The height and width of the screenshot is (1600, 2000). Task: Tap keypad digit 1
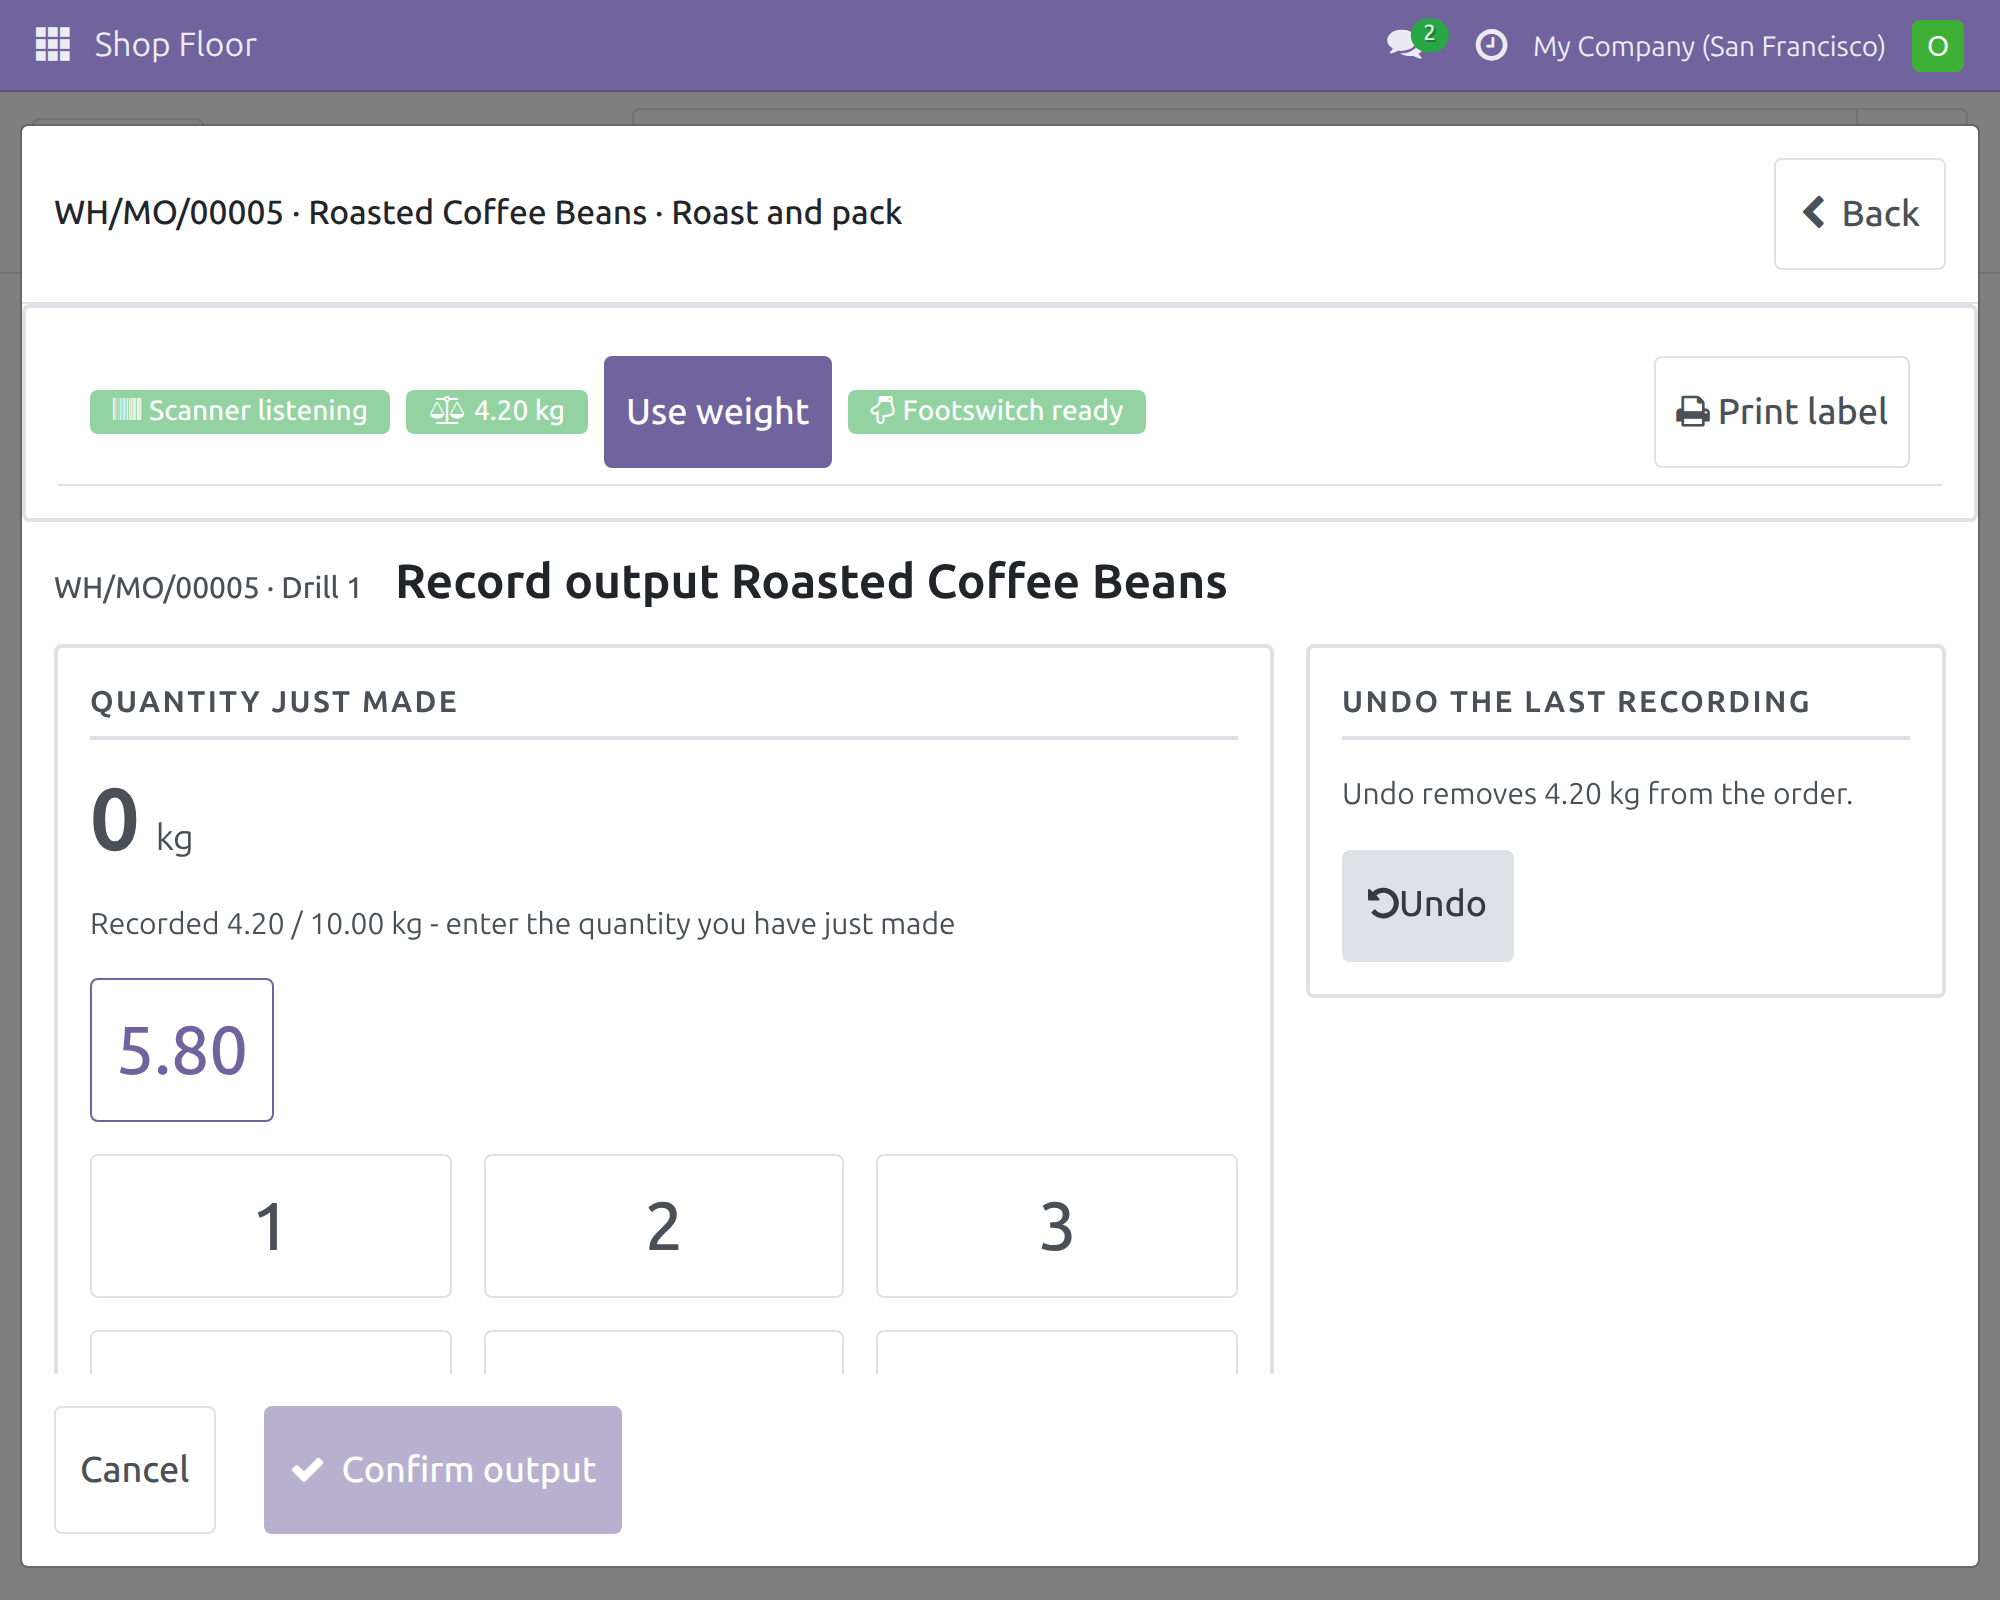click(x=271, y=1226)
